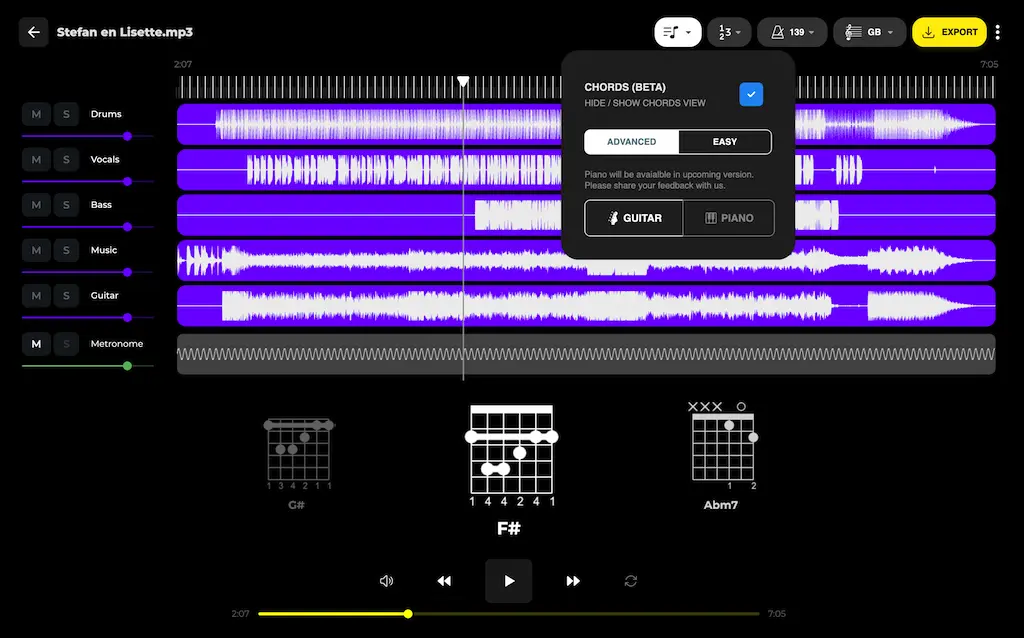This screenshot has width=1024, height=638.
Task: Switch to the Easy chords tab
Action: point(724,142)
